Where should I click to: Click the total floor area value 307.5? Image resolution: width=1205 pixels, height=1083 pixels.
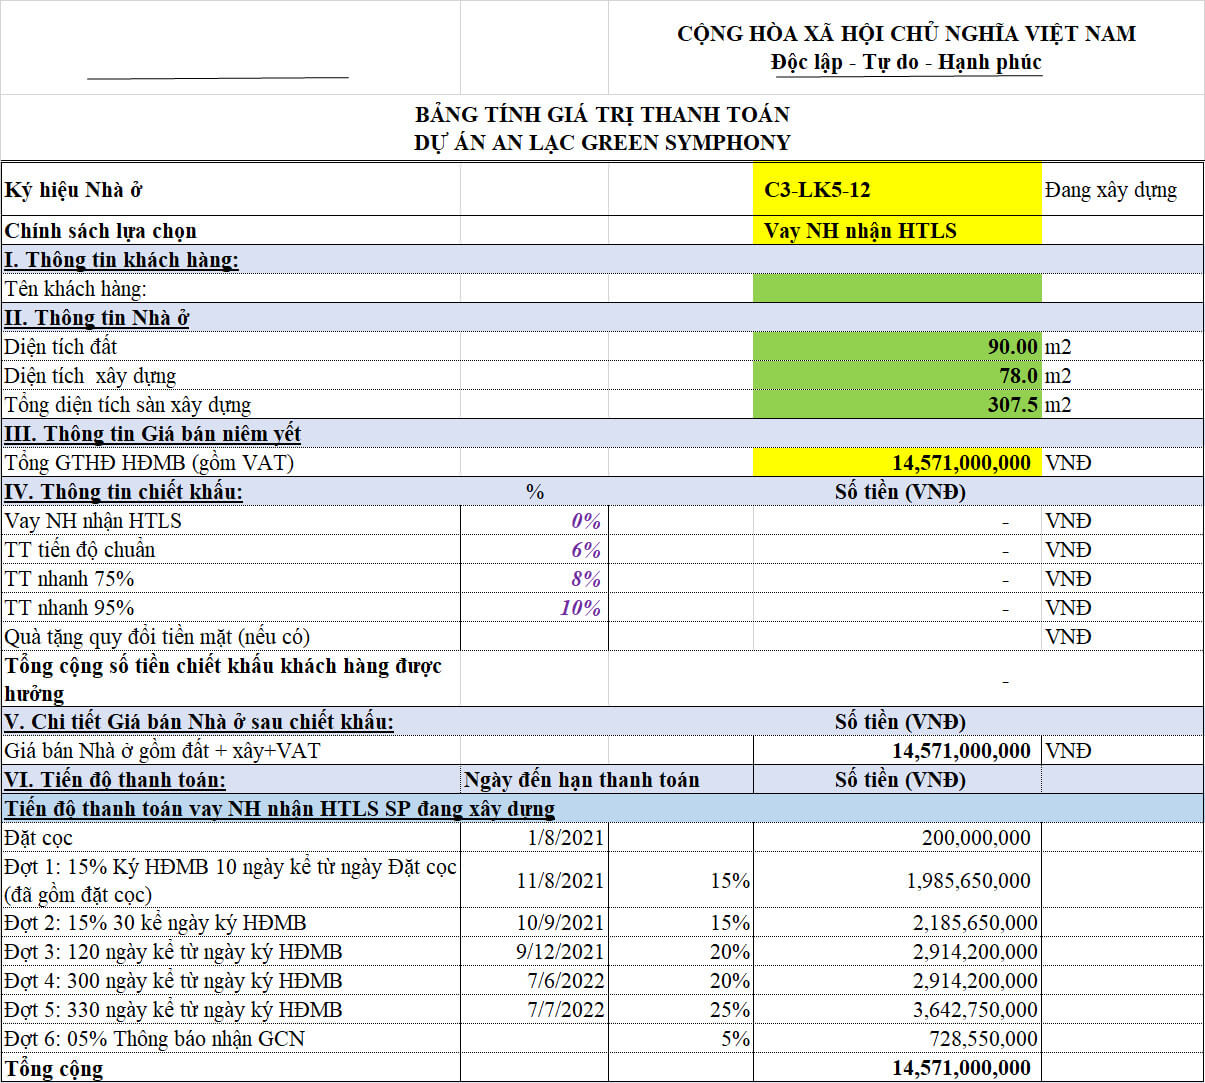pos(896,405)
